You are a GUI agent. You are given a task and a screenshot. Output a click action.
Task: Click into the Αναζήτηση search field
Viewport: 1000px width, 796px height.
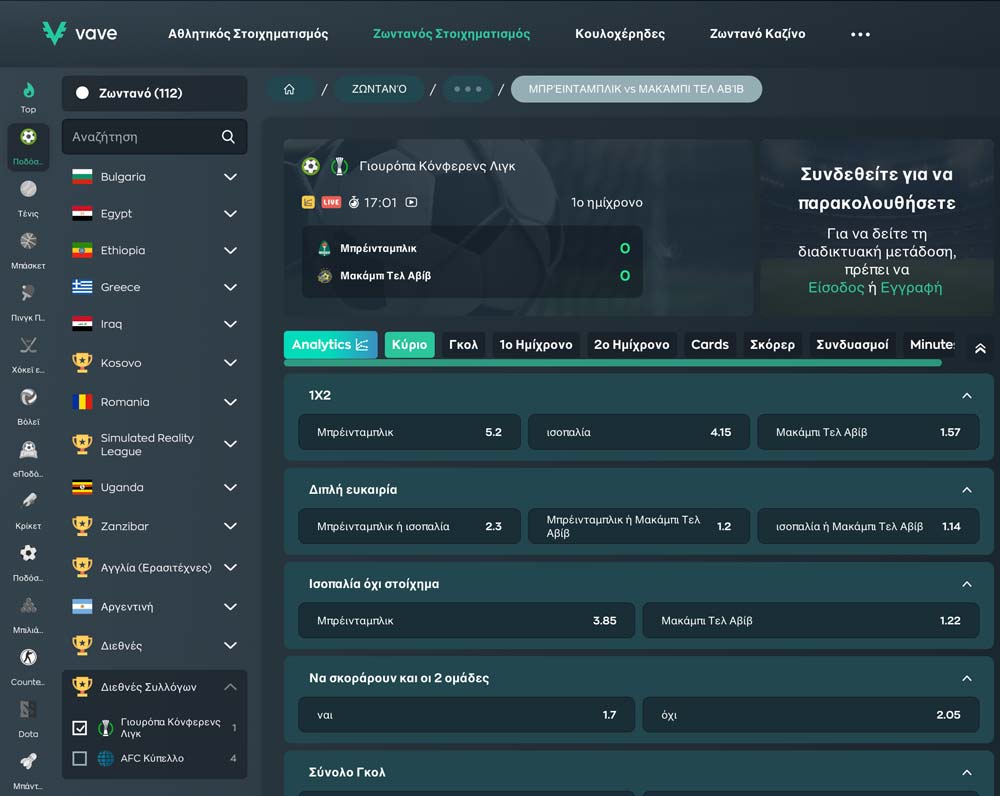click(140, 137)
